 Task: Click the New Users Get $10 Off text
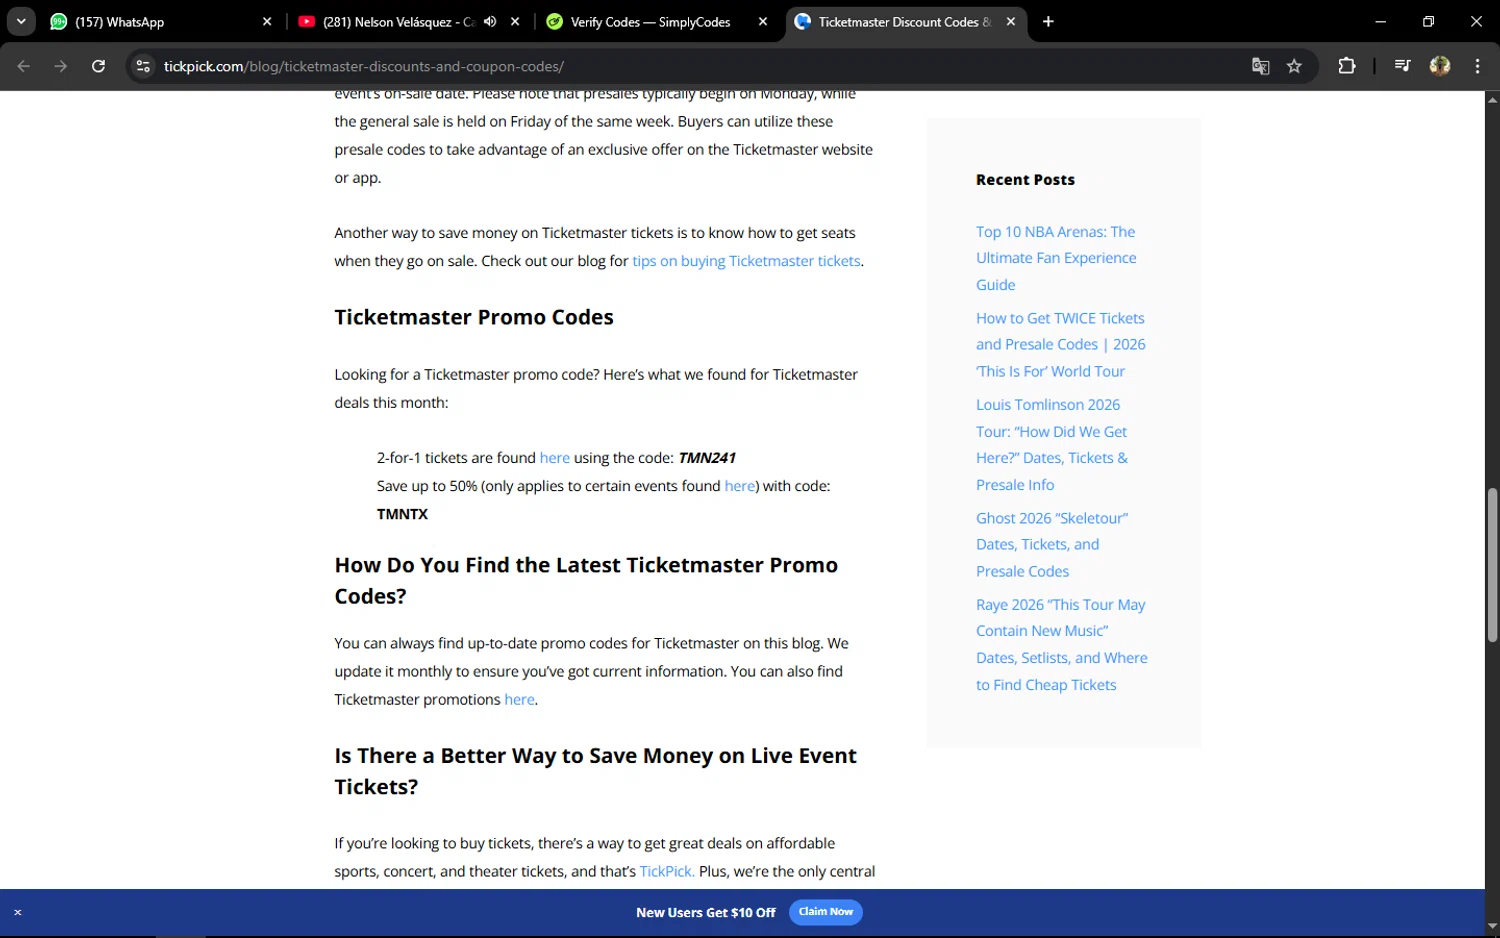pos(706,912)
